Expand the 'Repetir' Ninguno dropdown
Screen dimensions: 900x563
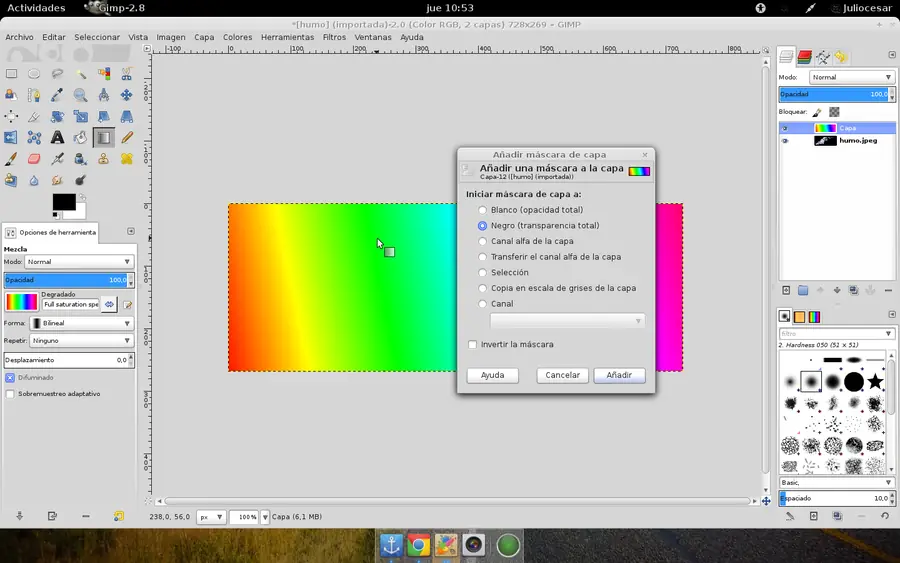(x=81, y=341)
